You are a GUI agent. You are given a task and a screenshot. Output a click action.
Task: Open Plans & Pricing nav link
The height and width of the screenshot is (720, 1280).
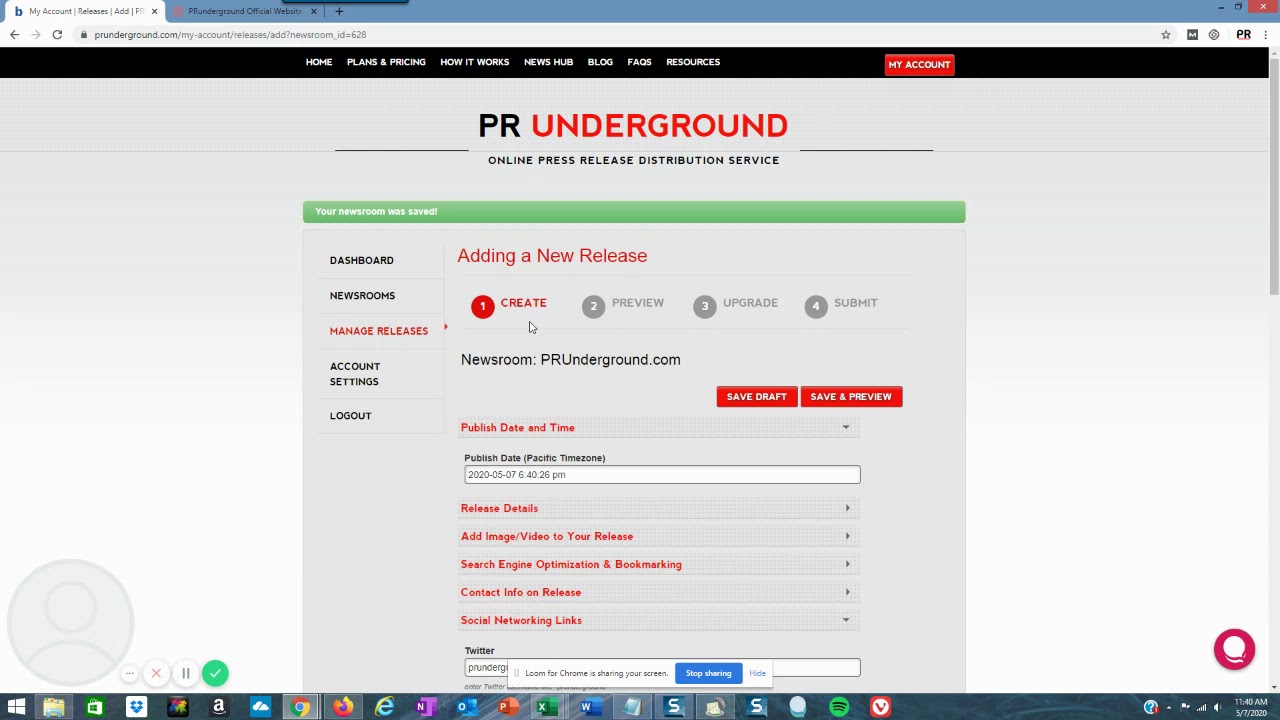pyautogui.click(x=386, y=62)
